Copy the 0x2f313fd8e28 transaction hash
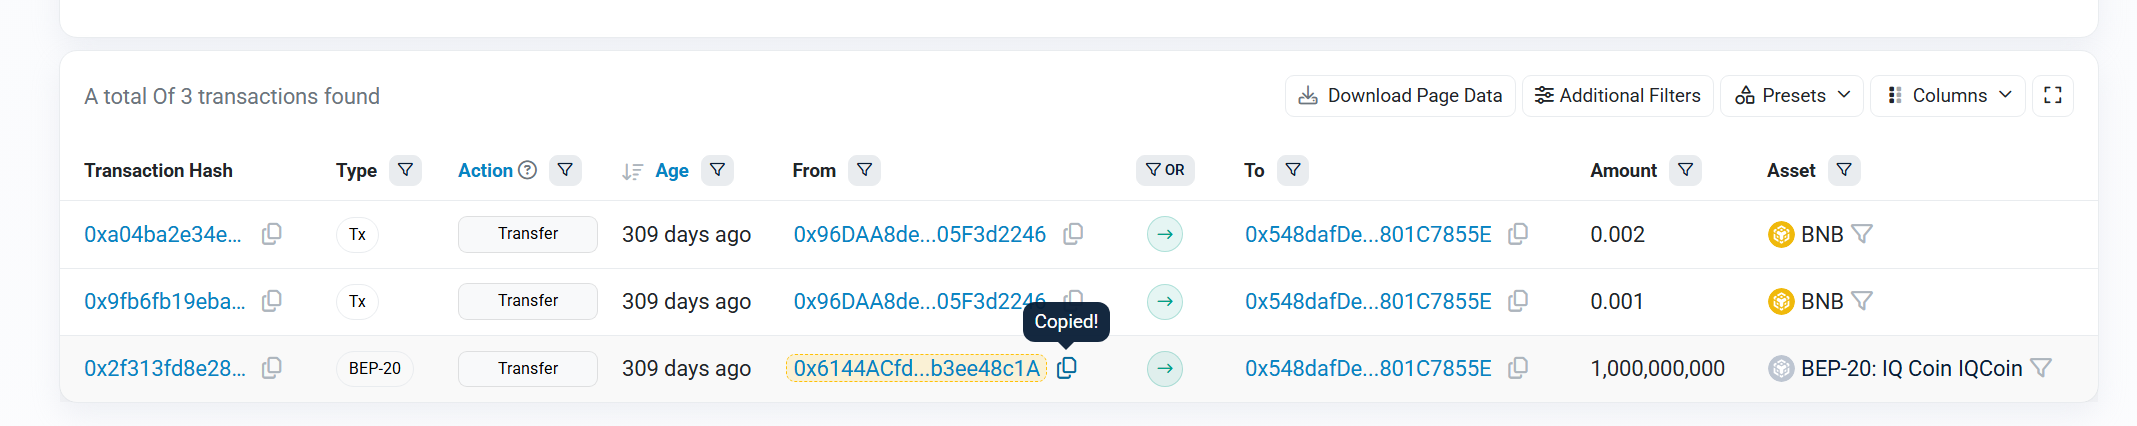Viewport: 2137px width, 426px height. 271,369
